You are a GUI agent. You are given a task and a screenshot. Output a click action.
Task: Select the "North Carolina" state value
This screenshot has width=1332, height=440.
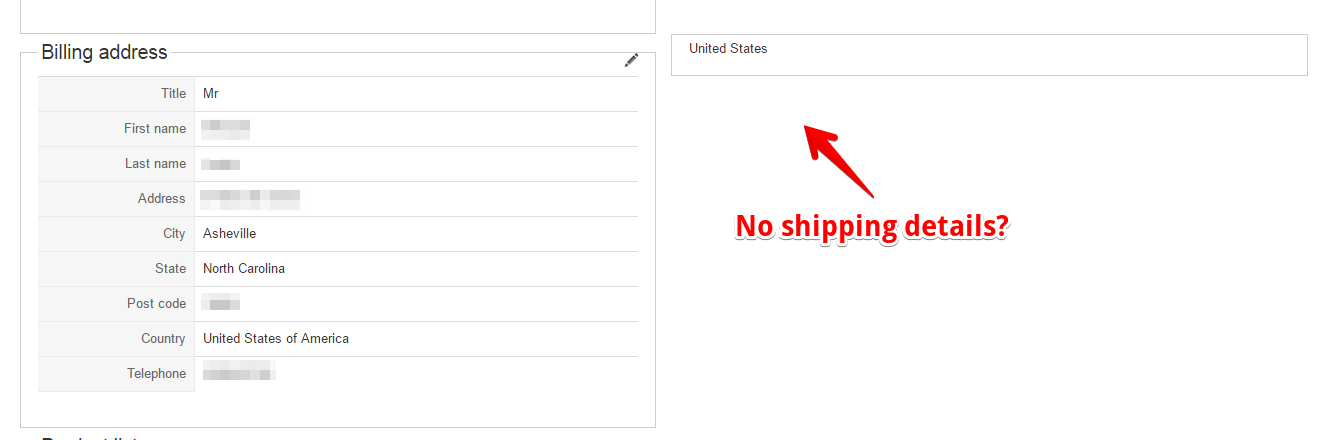pyautogui.click(x=244, y=269)
